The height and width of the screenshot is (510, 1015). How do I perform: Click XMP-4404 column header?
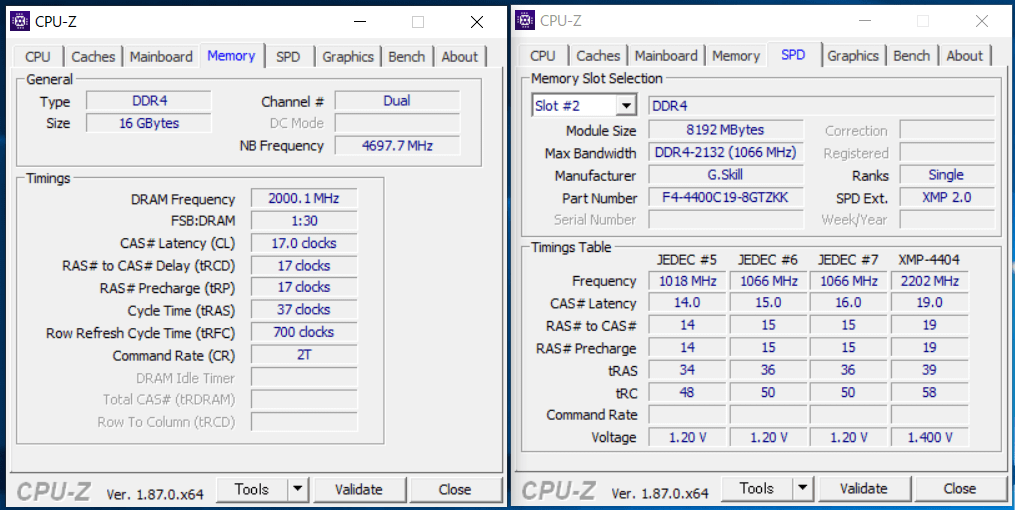pyautogui.click(x=930, y=260)
